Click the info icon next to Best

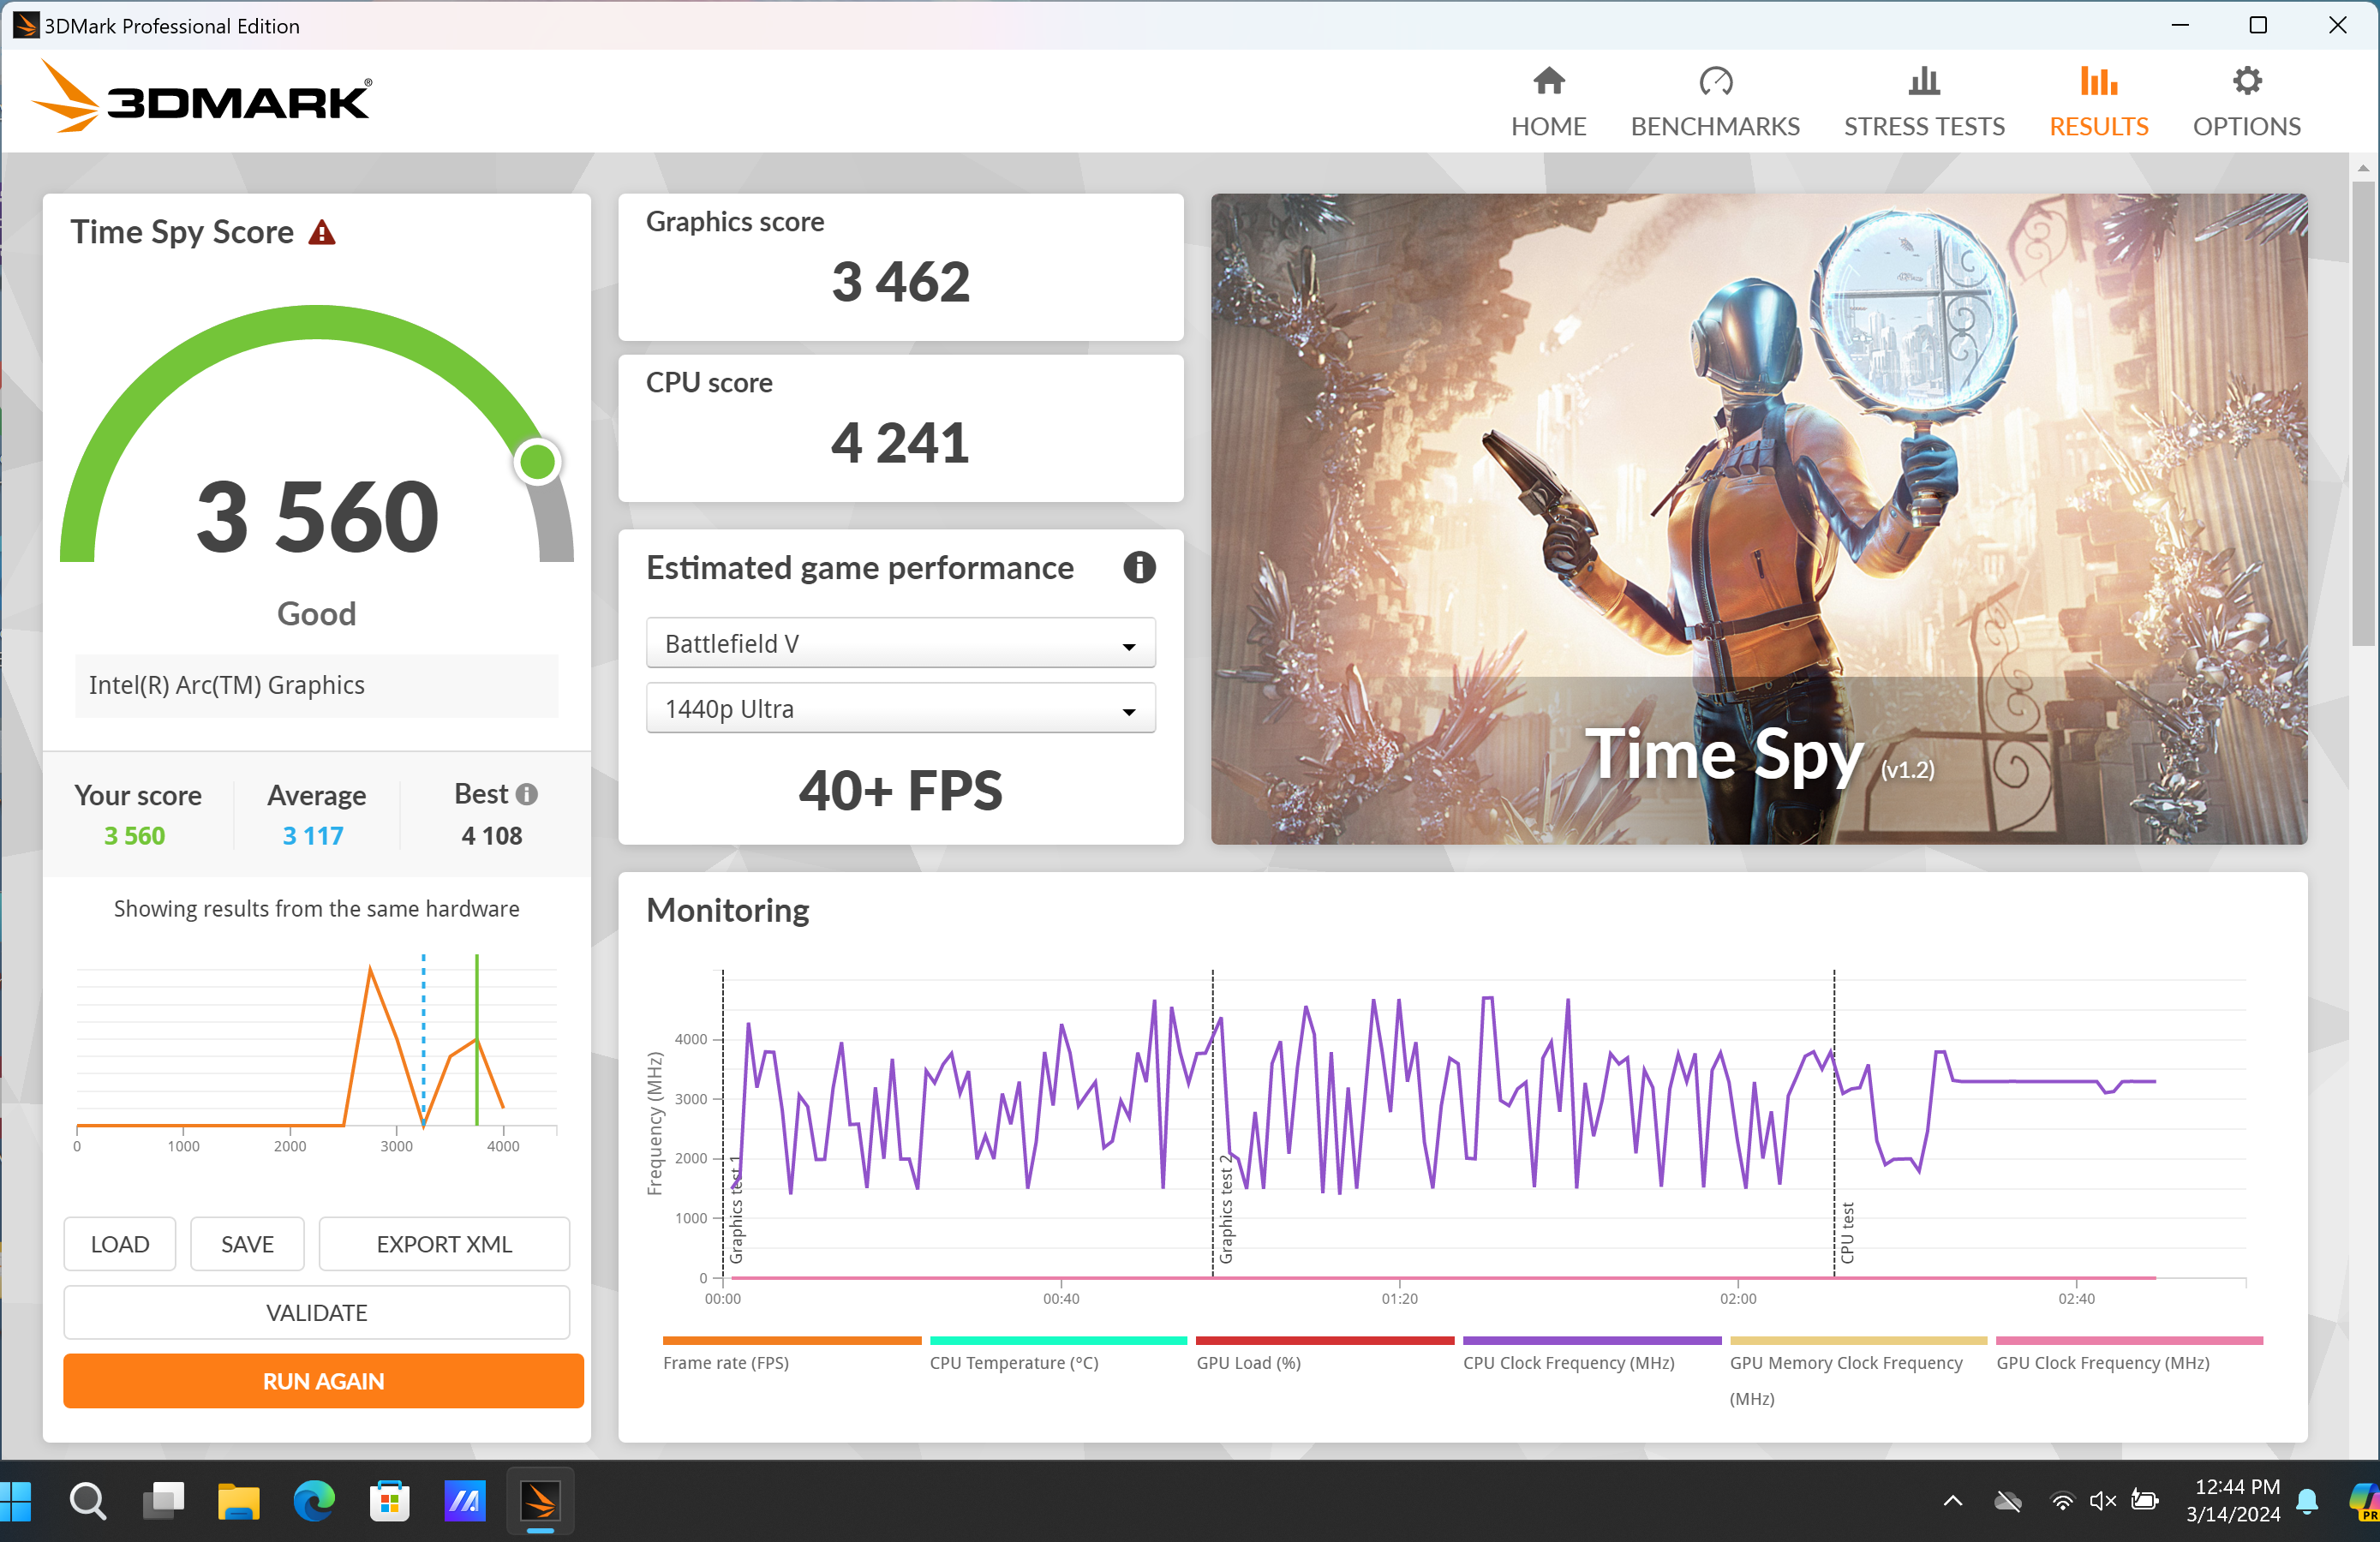[527, 794]
